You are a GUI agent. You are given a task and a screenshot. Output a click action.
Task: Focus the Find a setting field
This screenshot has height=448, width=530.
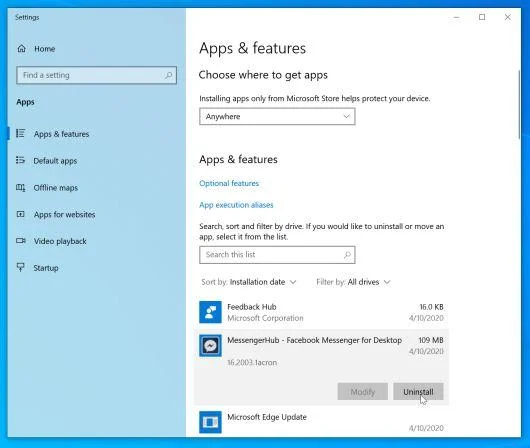pos(96,75)
